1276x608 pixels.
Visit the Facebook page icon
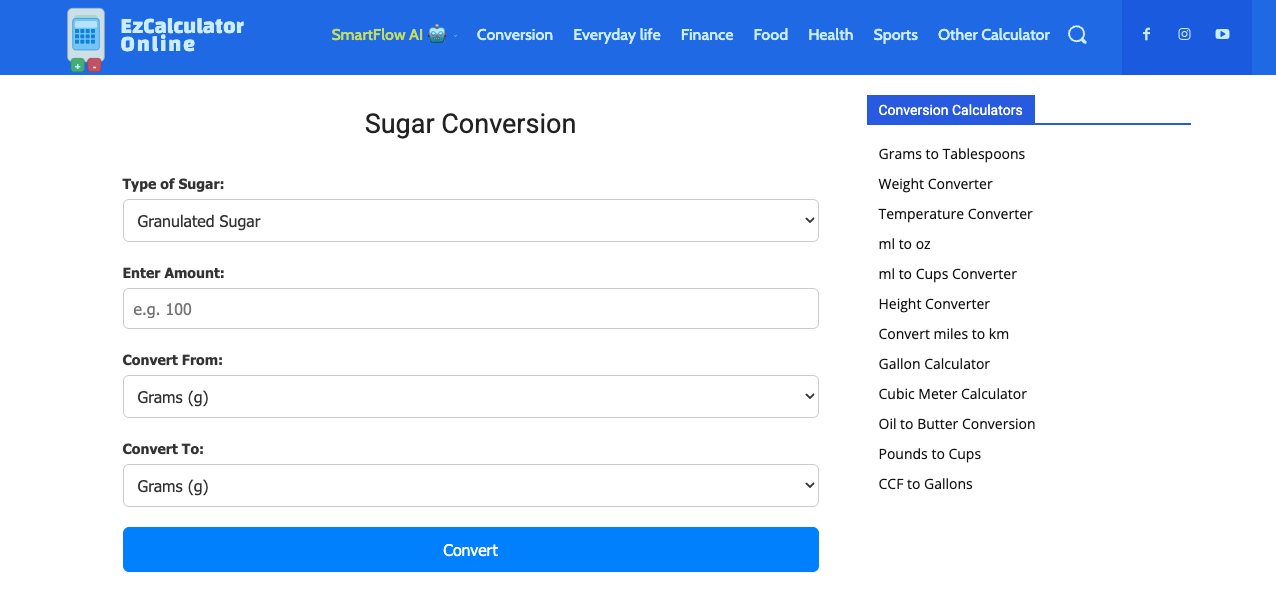click(1146, 35)
